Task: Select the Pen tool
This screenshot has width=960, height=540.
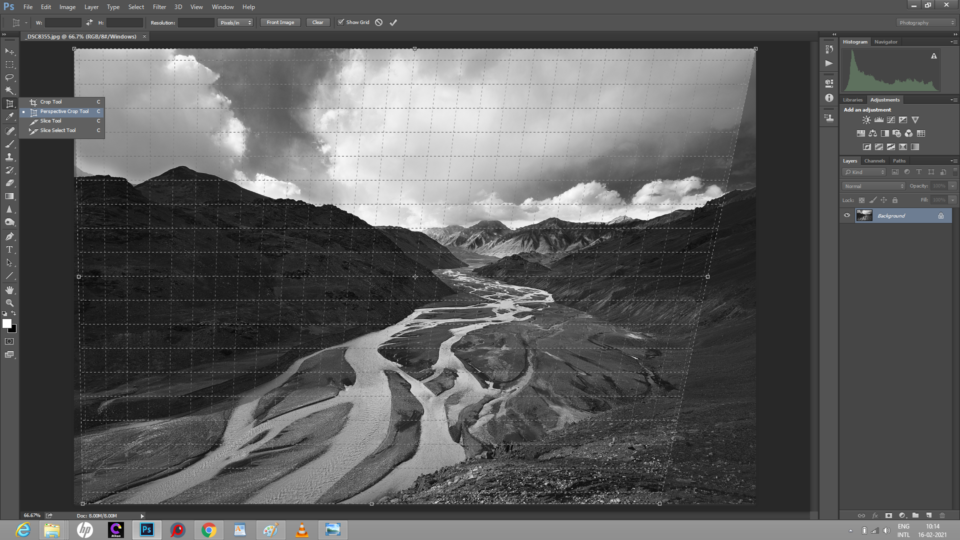Action: (10, 236)
